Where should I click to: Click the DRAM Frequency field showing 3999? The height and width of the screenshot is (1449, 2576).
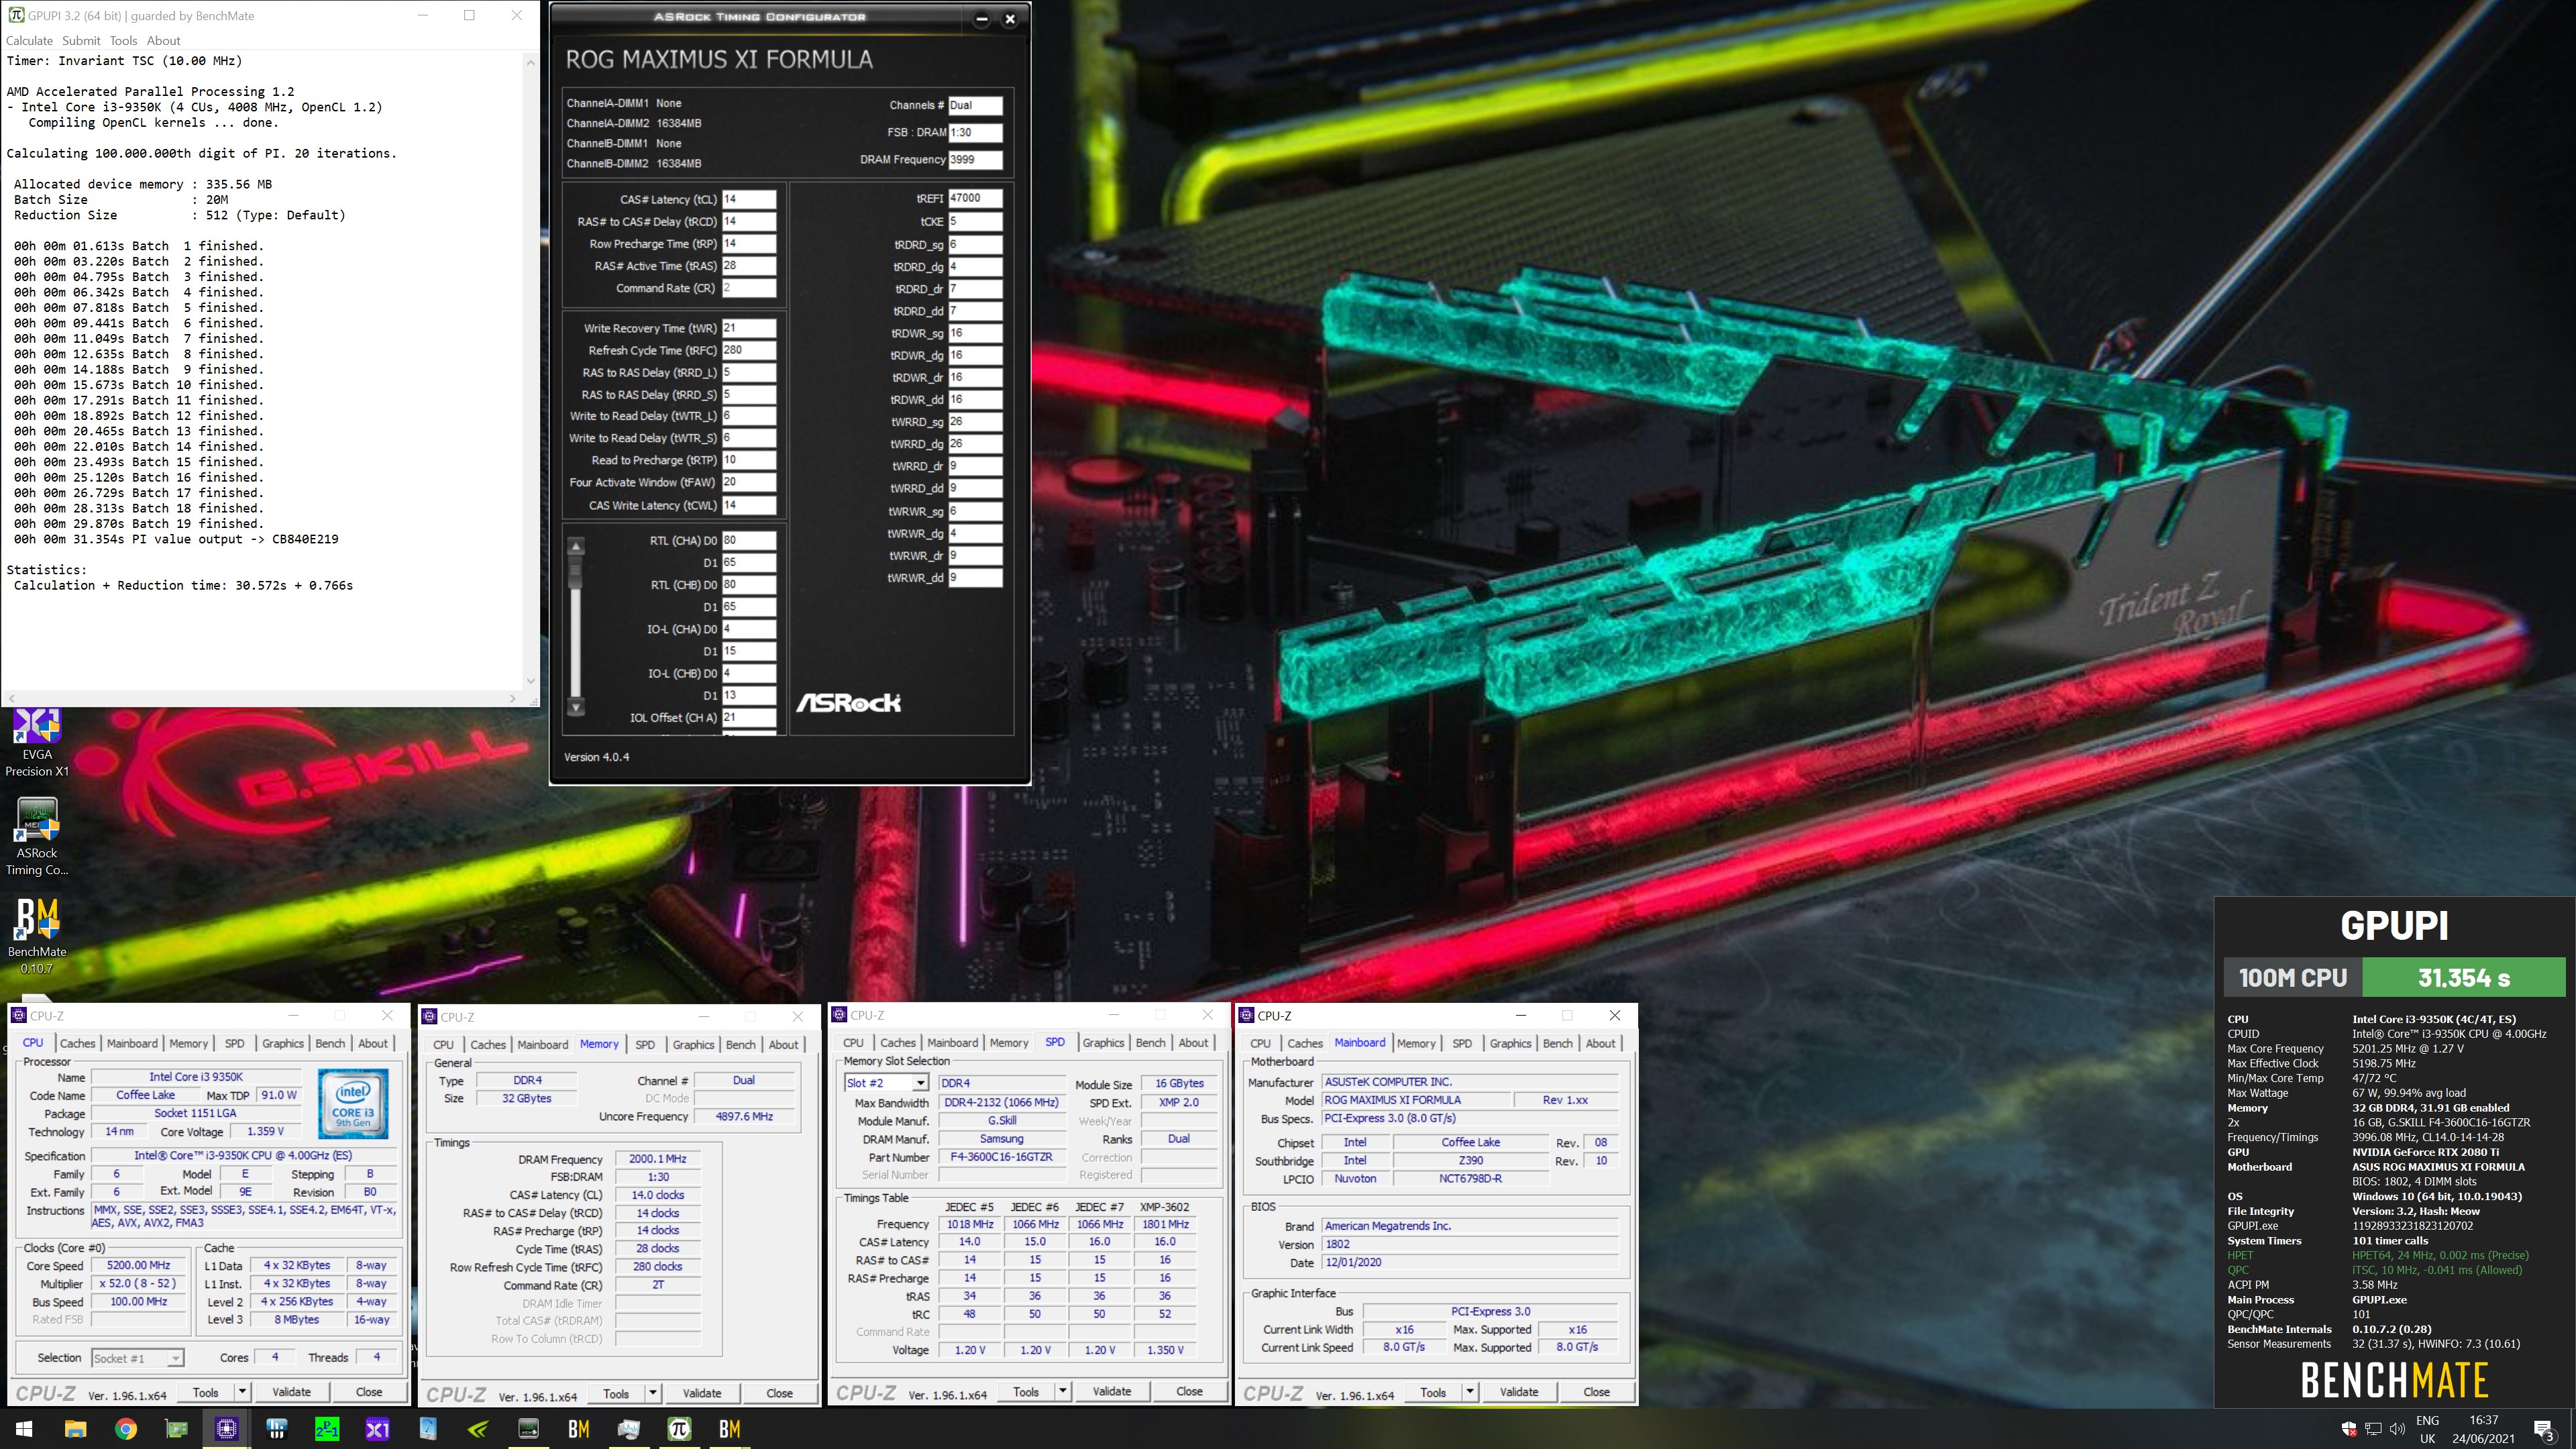pyautogui.click(x=975, y=159)
